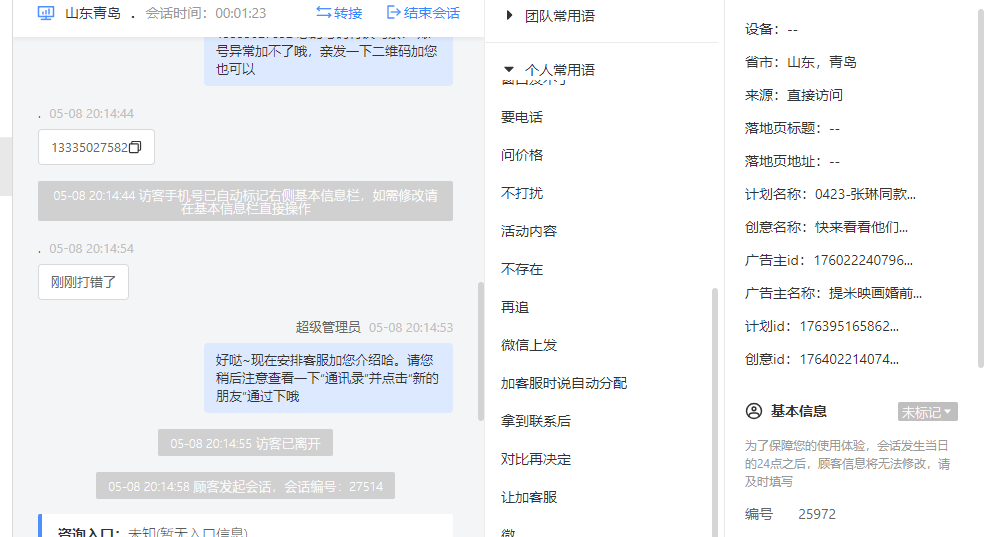Viewport: 984px width, 537px height.
Task: Select the 不存在 quick phrase
Action: (x=521, y=269)
